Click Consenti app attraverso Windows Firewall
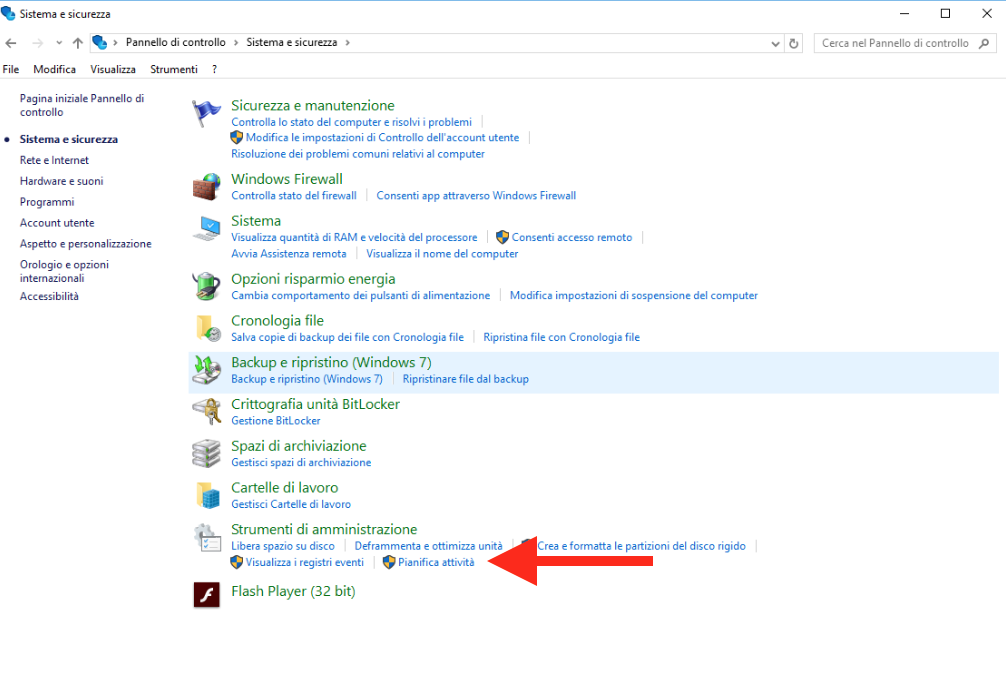The image size is (1006, 683). [476, 196]
